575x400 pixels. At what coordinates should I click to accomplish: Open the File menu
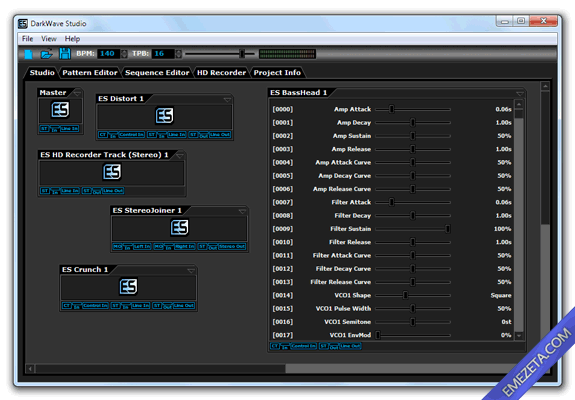click(28, 39)
